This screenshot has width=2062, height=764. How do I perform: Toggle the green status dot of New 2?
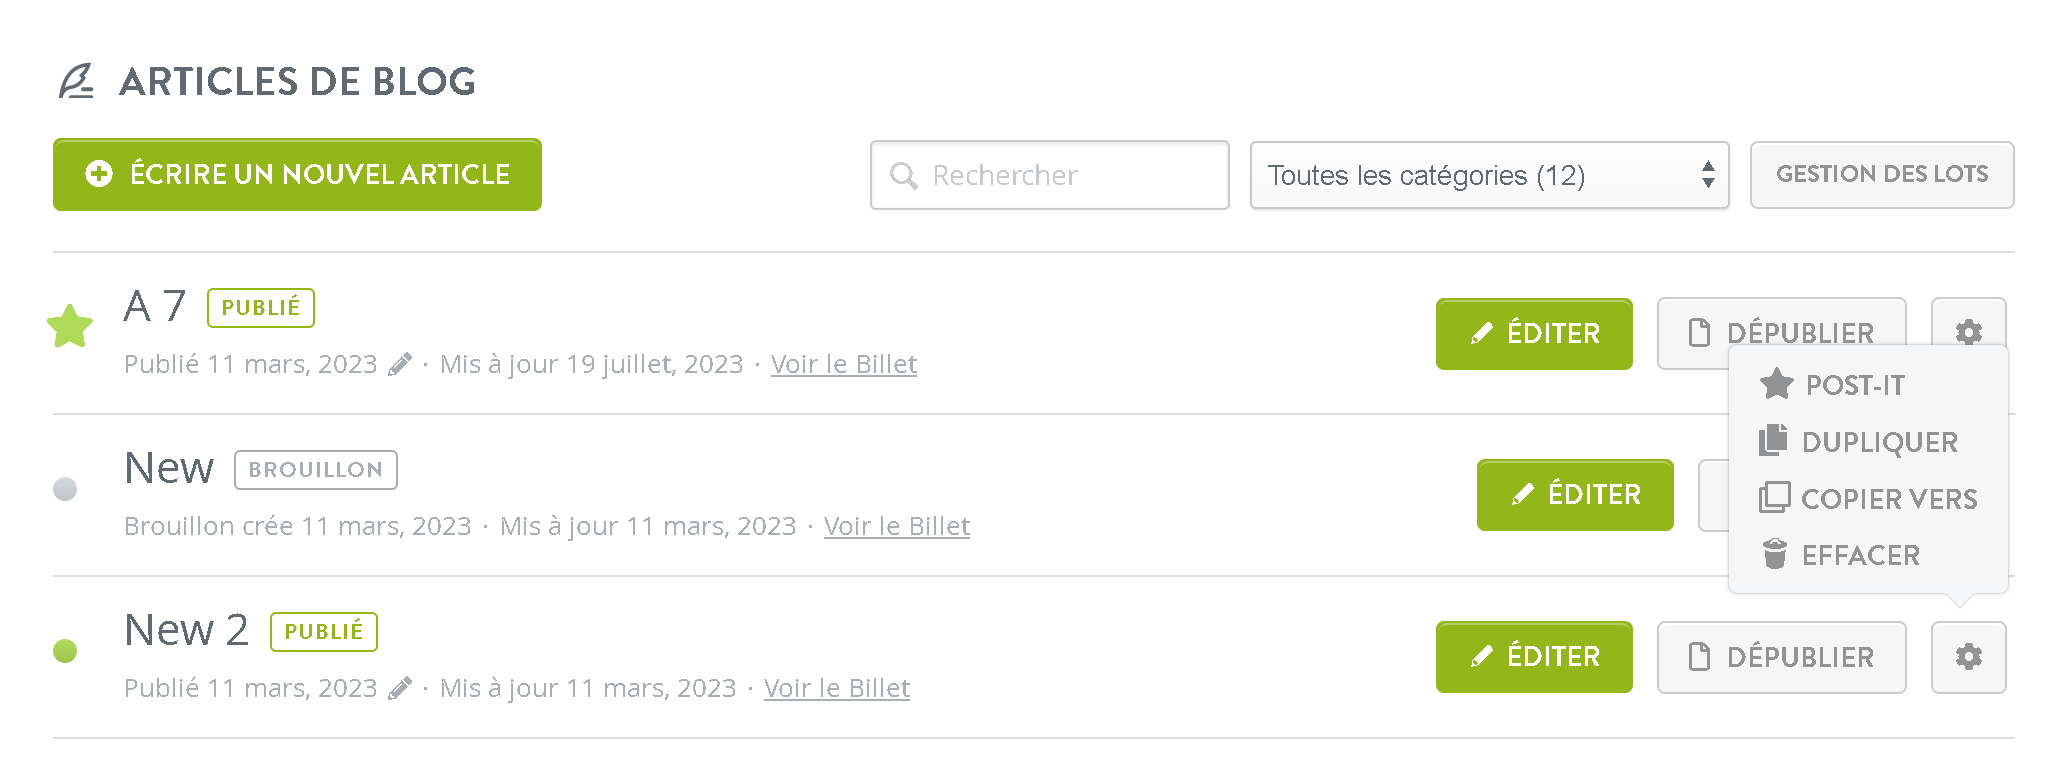click(x=65, y=651)
